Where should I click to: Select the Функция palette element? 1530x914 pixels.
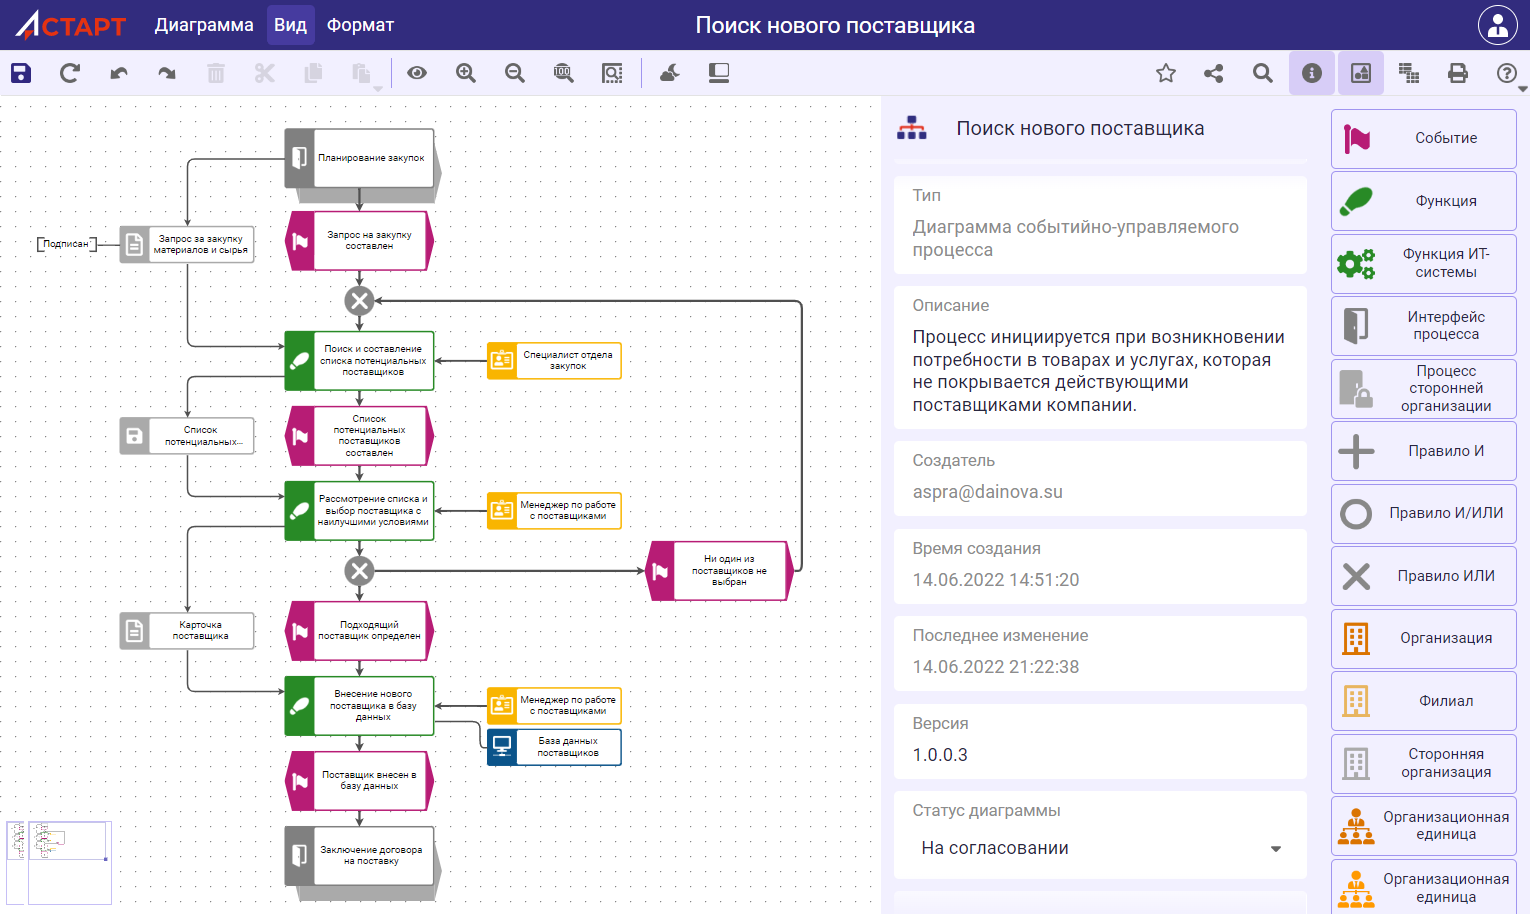(1424, 201)
